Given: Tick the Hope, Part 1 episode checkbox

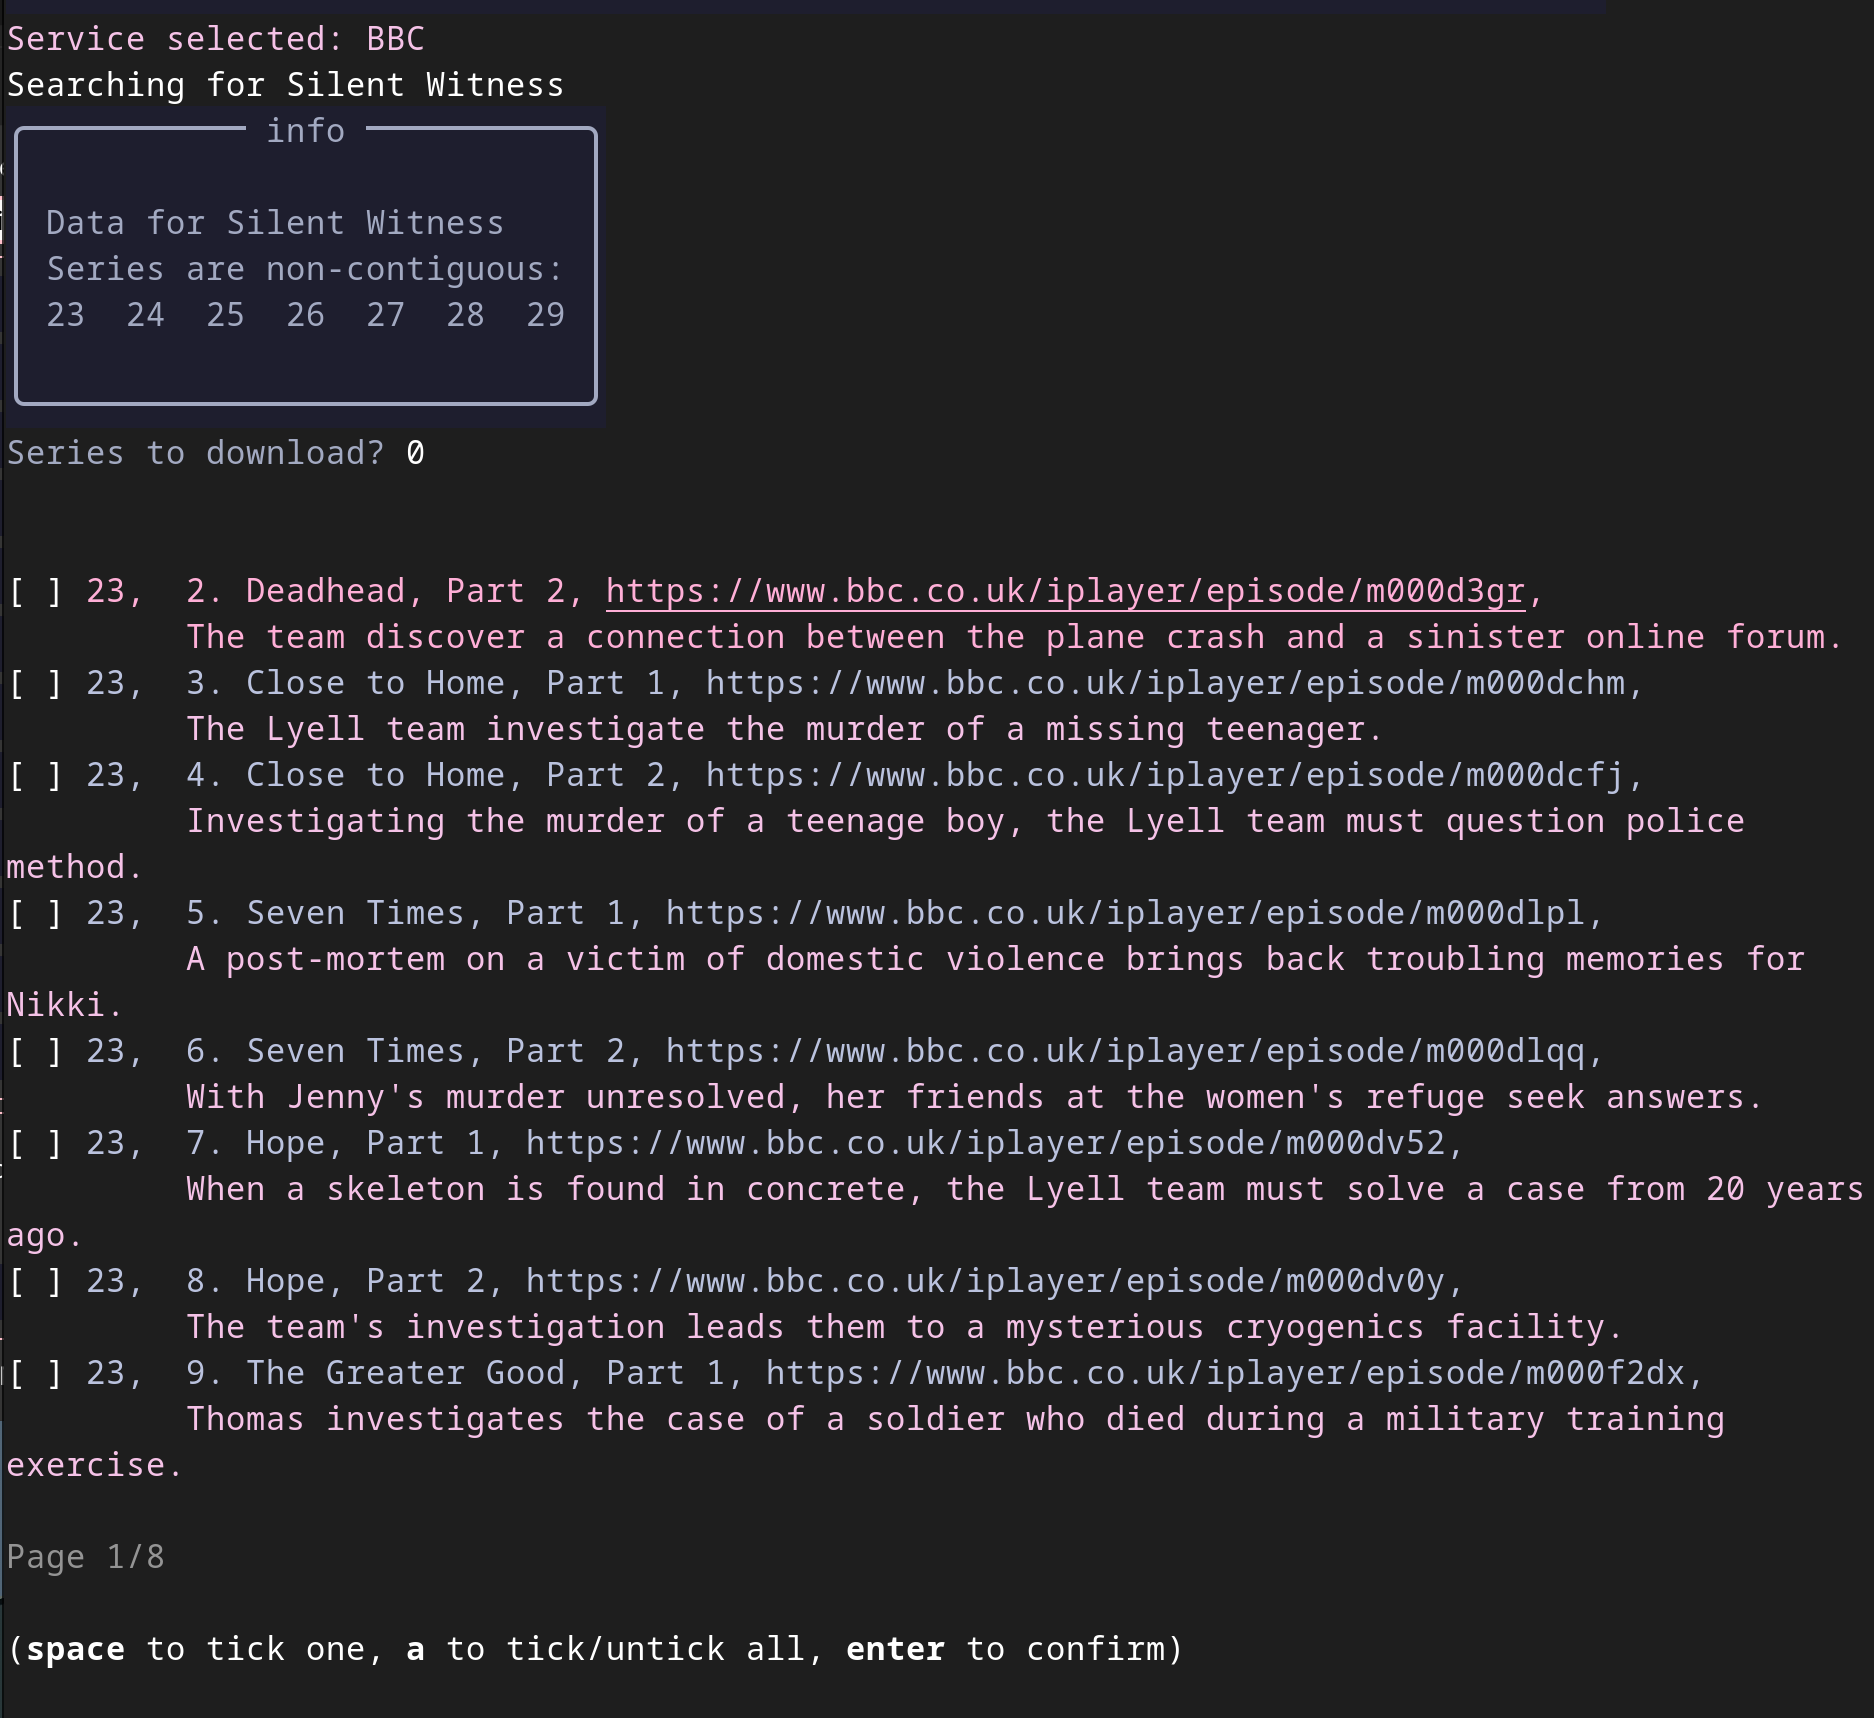Looking at the screenshot, I should coord(36,1143).
